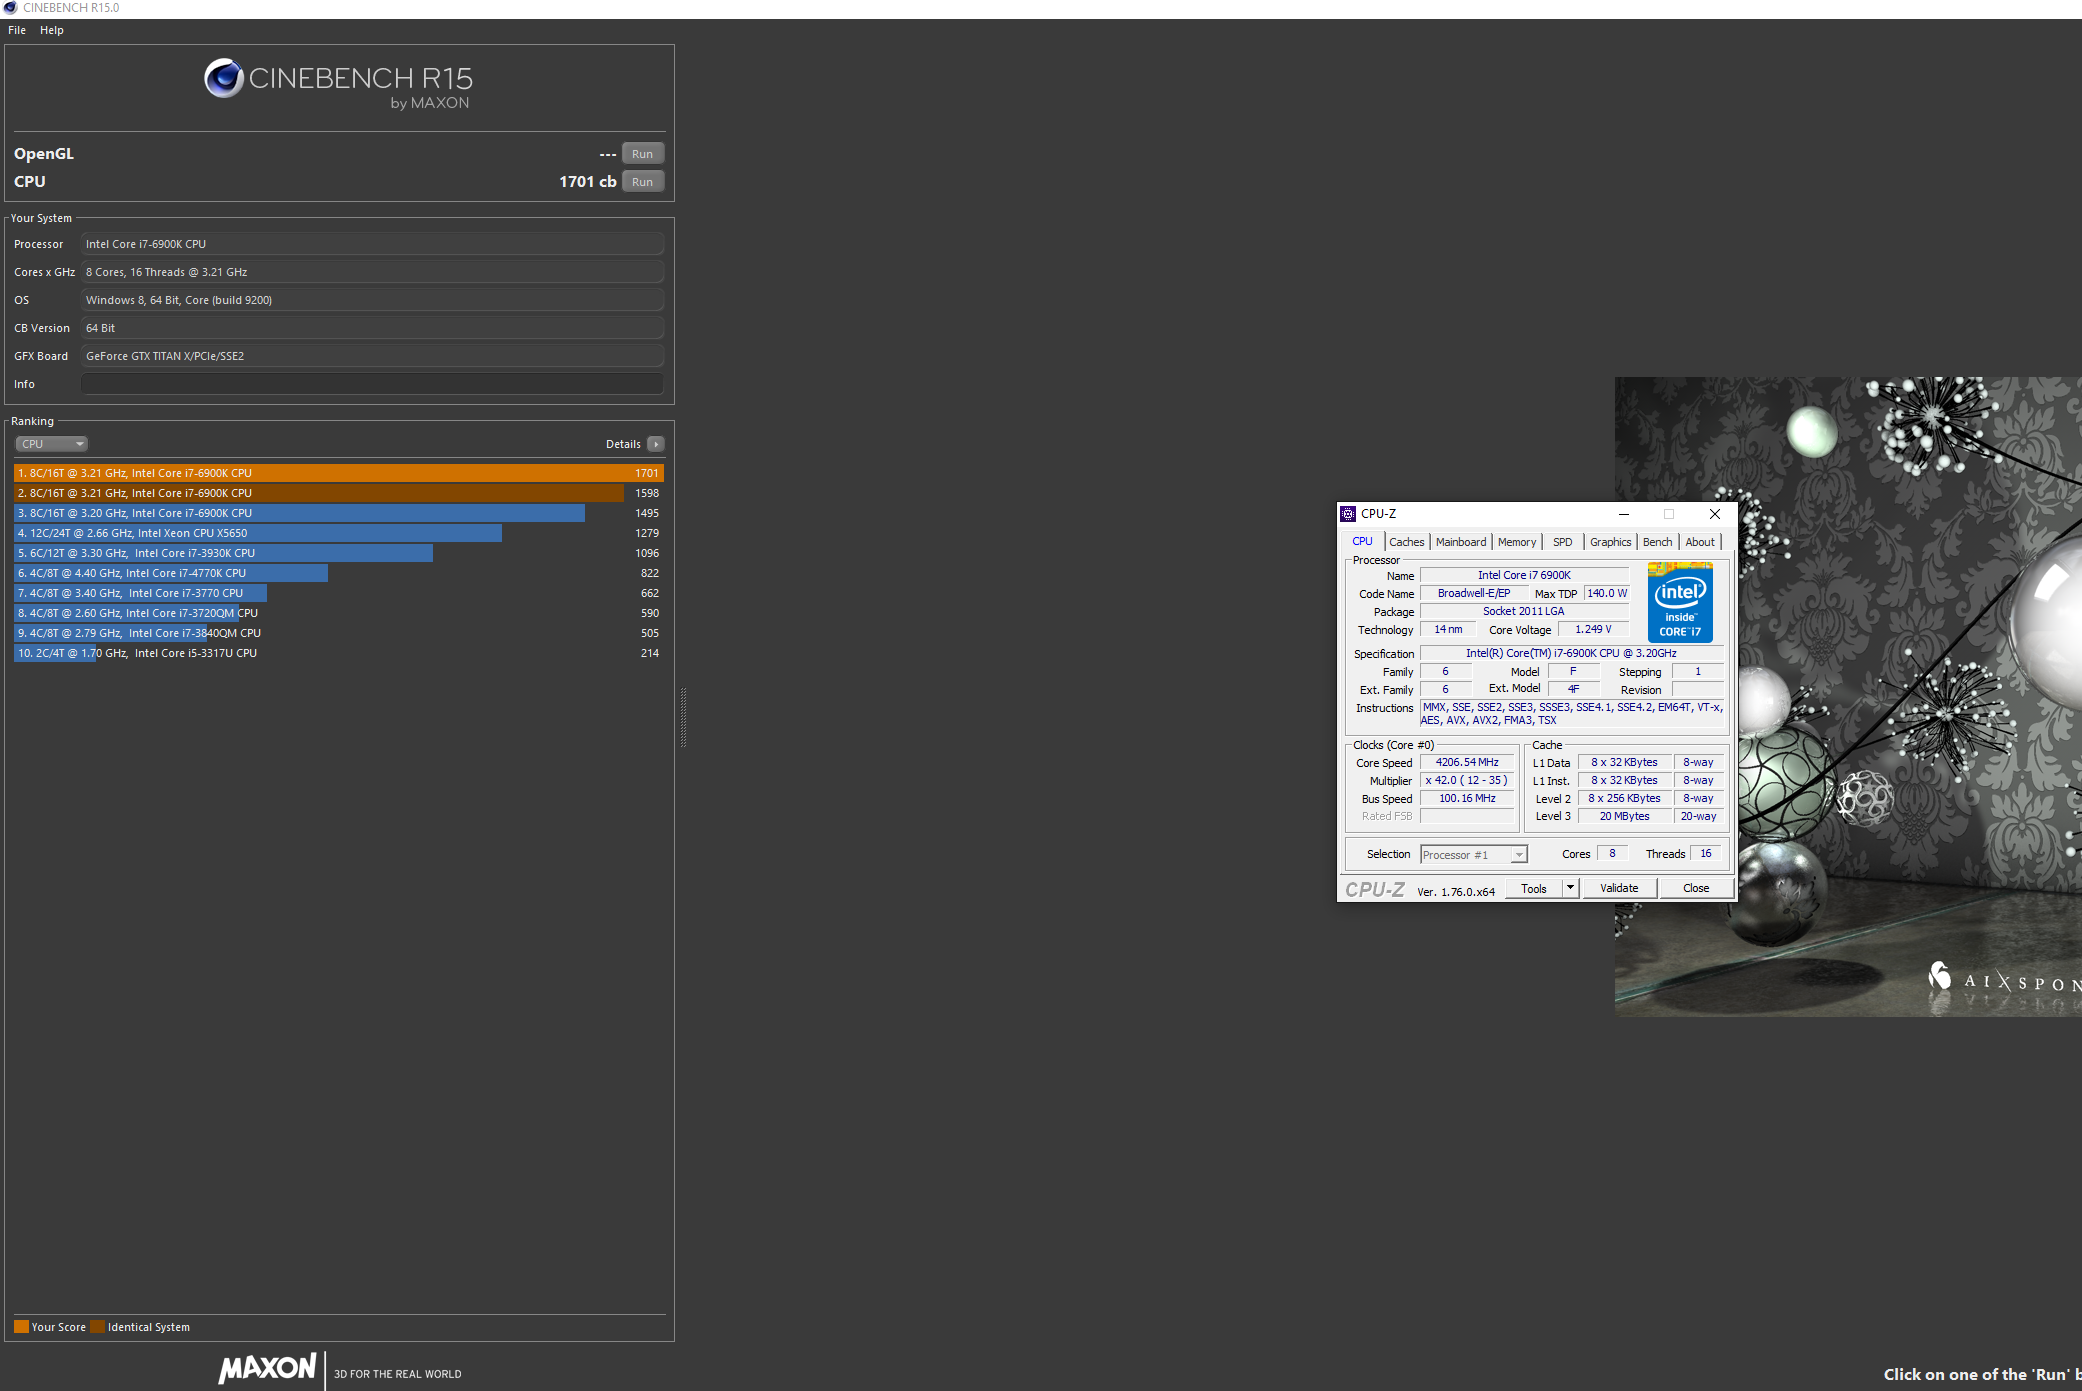Click the Identical System brown legend swatch

98,1327
